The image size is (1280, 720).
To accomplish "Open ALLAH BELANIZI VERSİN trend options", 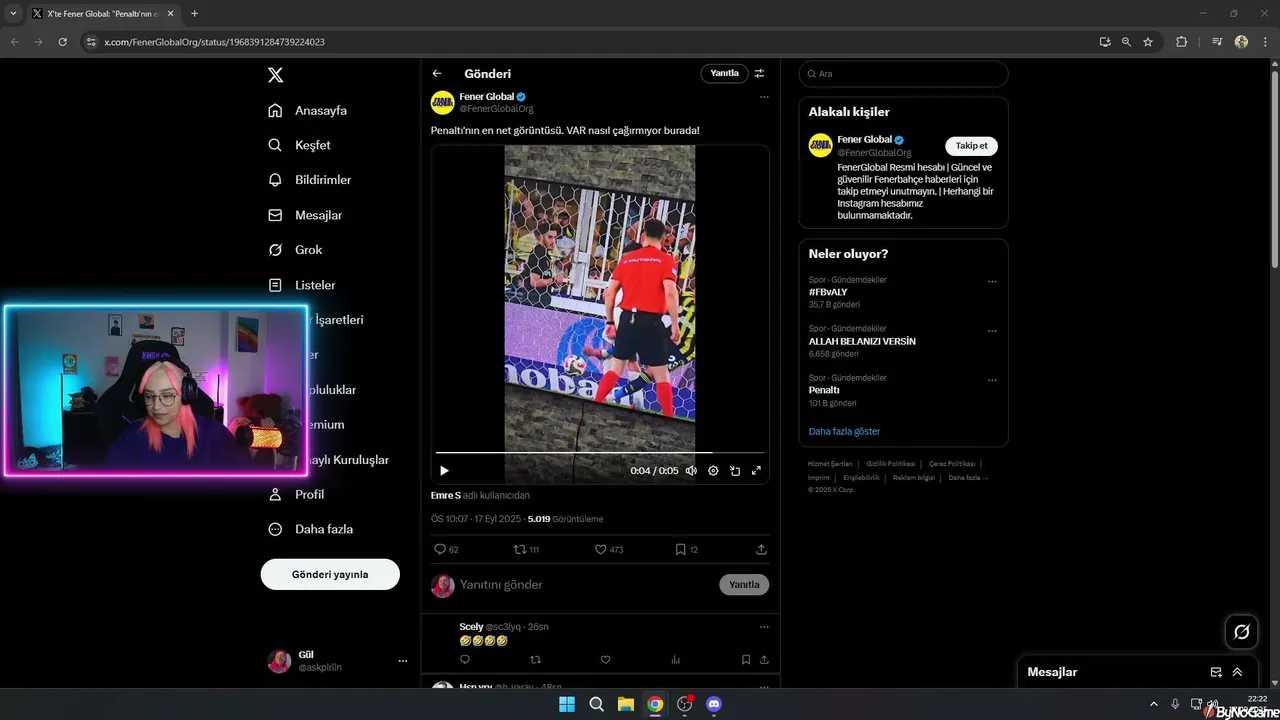I will [x=992, y=331].
